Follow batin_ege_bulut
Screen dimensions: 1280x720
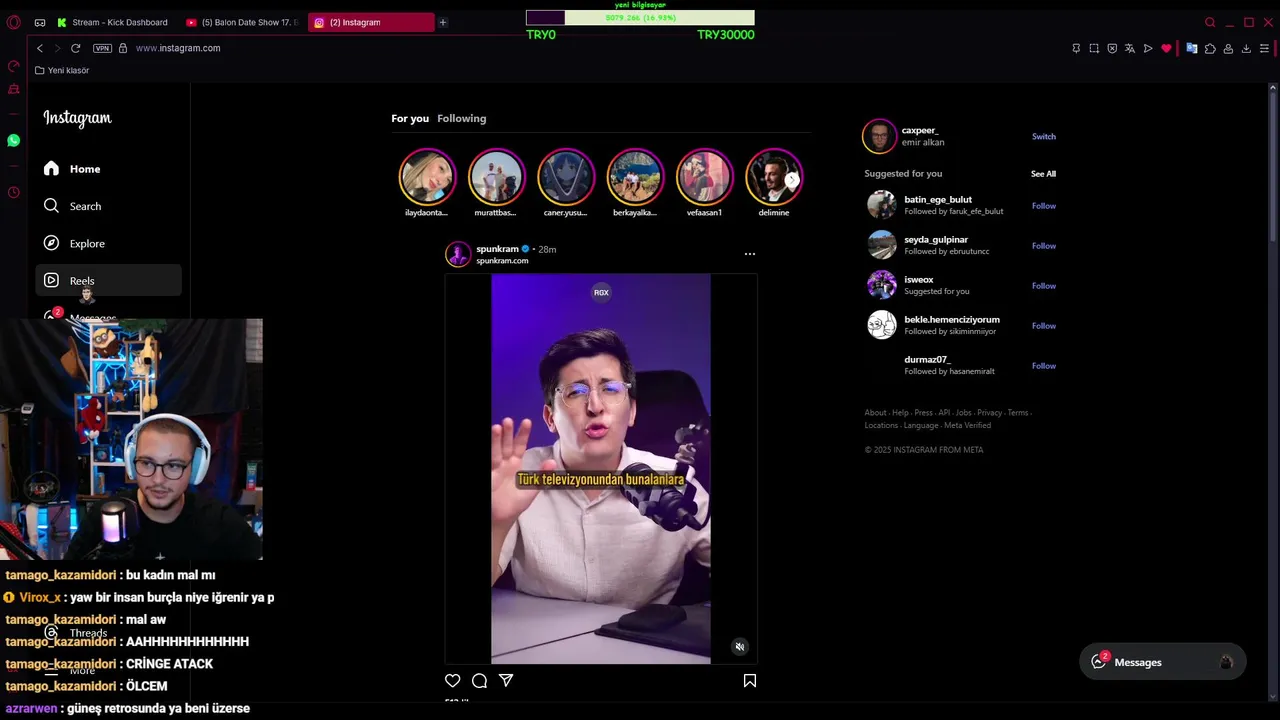pos(1043,206)
